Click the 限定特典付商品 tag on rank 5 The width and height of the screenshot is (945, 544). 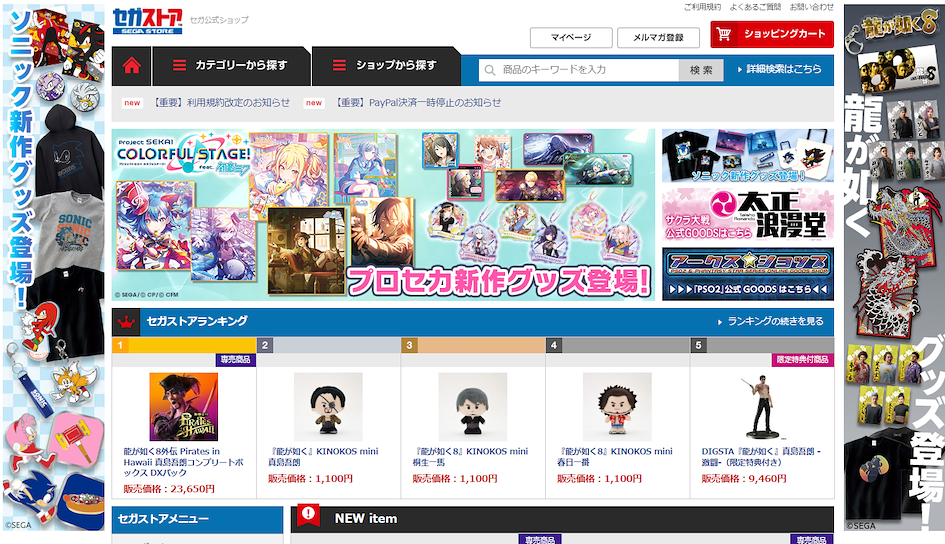(x=803, y=360)
